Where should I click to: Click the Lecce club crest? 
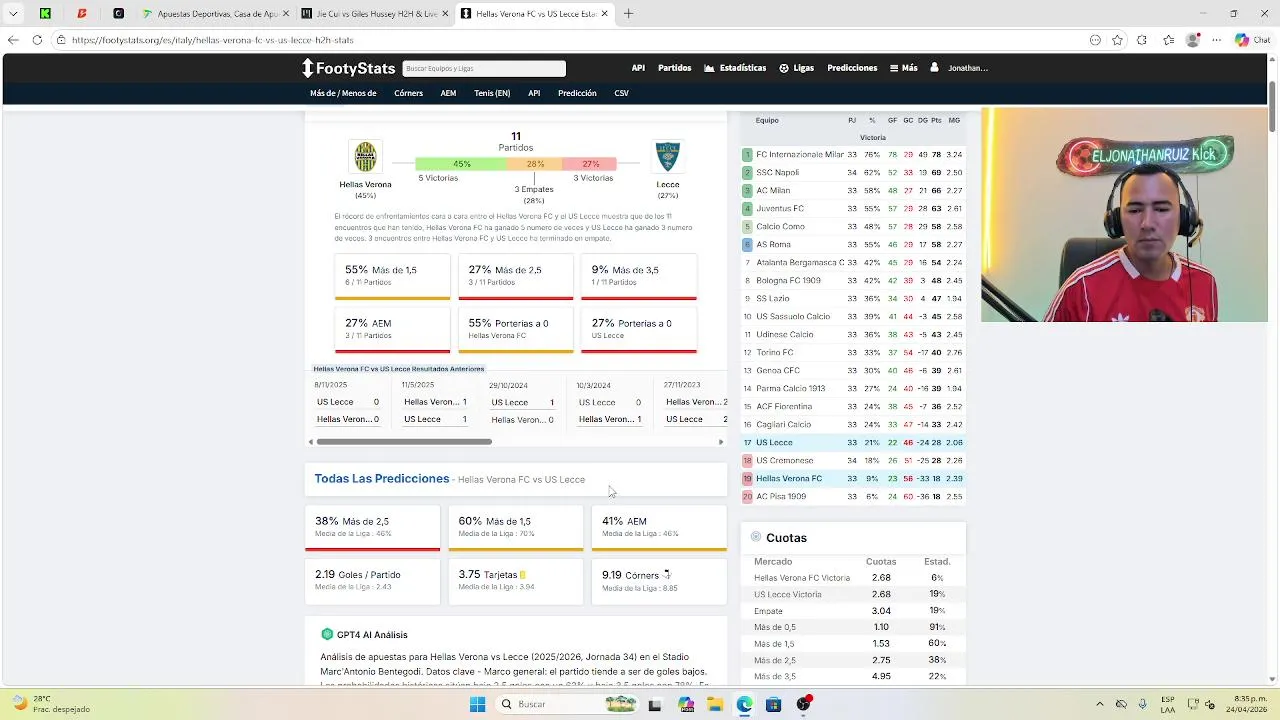(x=668, y=157)
